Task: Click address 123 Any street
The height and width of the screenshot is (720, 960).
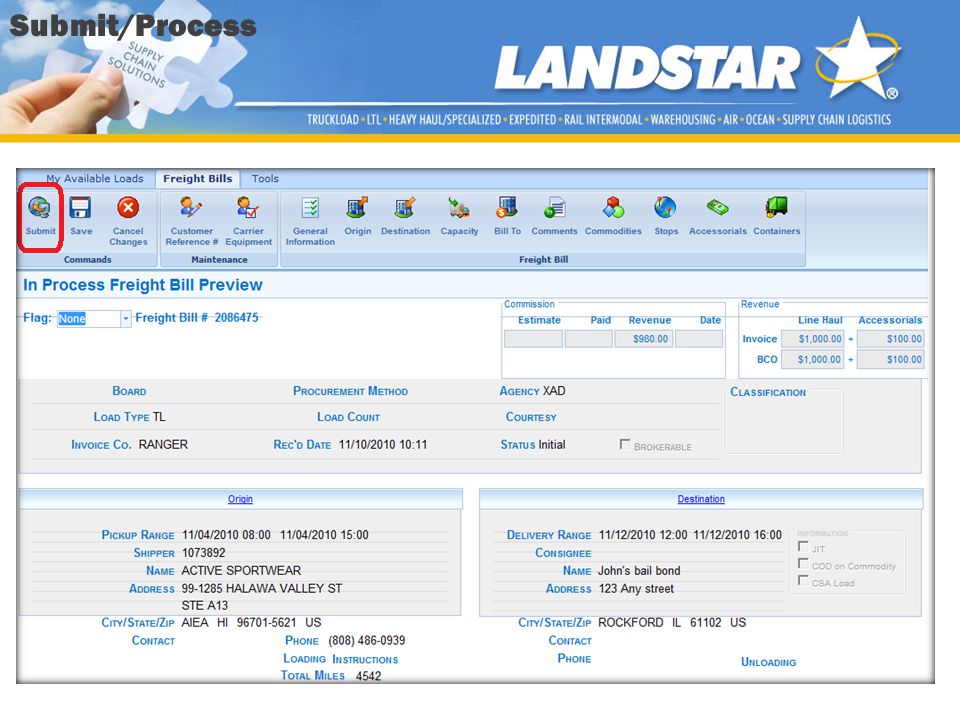Action: click(x=636, y=588)
